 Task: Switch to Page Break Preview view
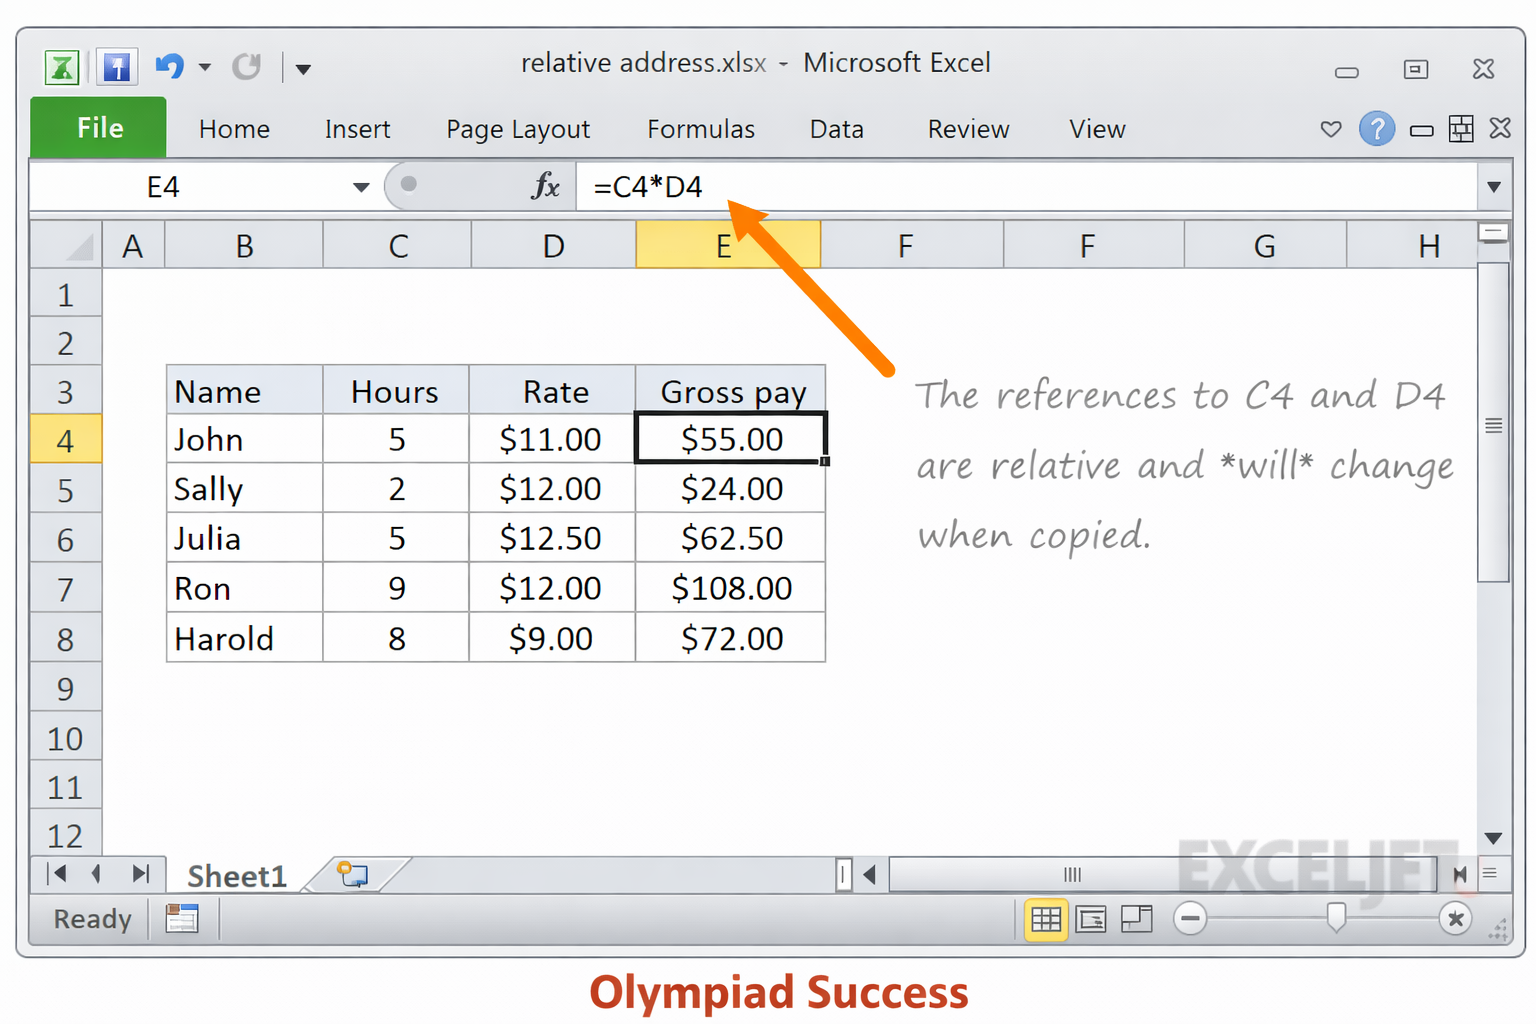[x=1137, y=918]
